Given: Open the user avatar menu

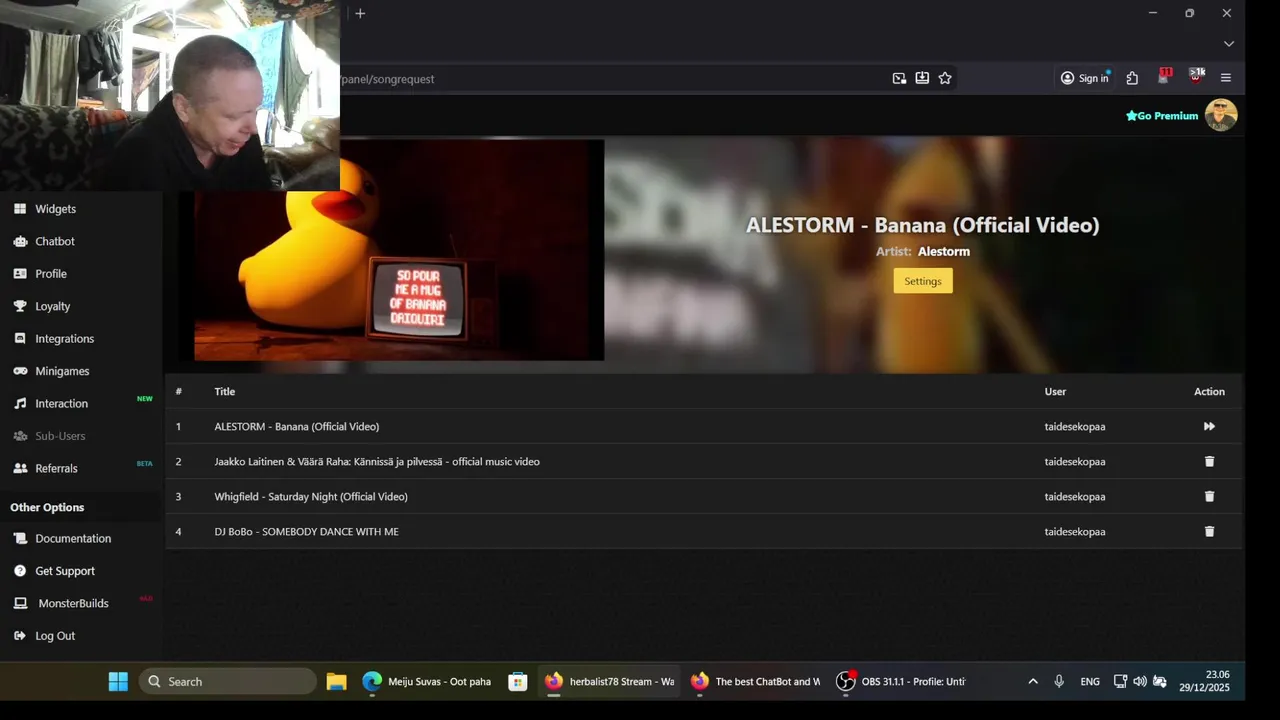Looking at the screenshot, I should [x=1221, y=115].
